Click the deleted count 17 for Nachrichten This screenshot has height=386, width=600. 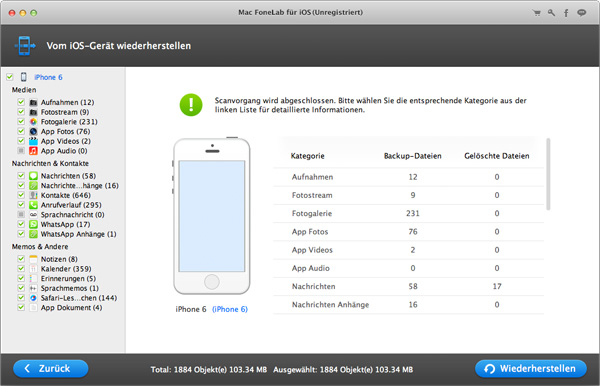coord(497,287)
